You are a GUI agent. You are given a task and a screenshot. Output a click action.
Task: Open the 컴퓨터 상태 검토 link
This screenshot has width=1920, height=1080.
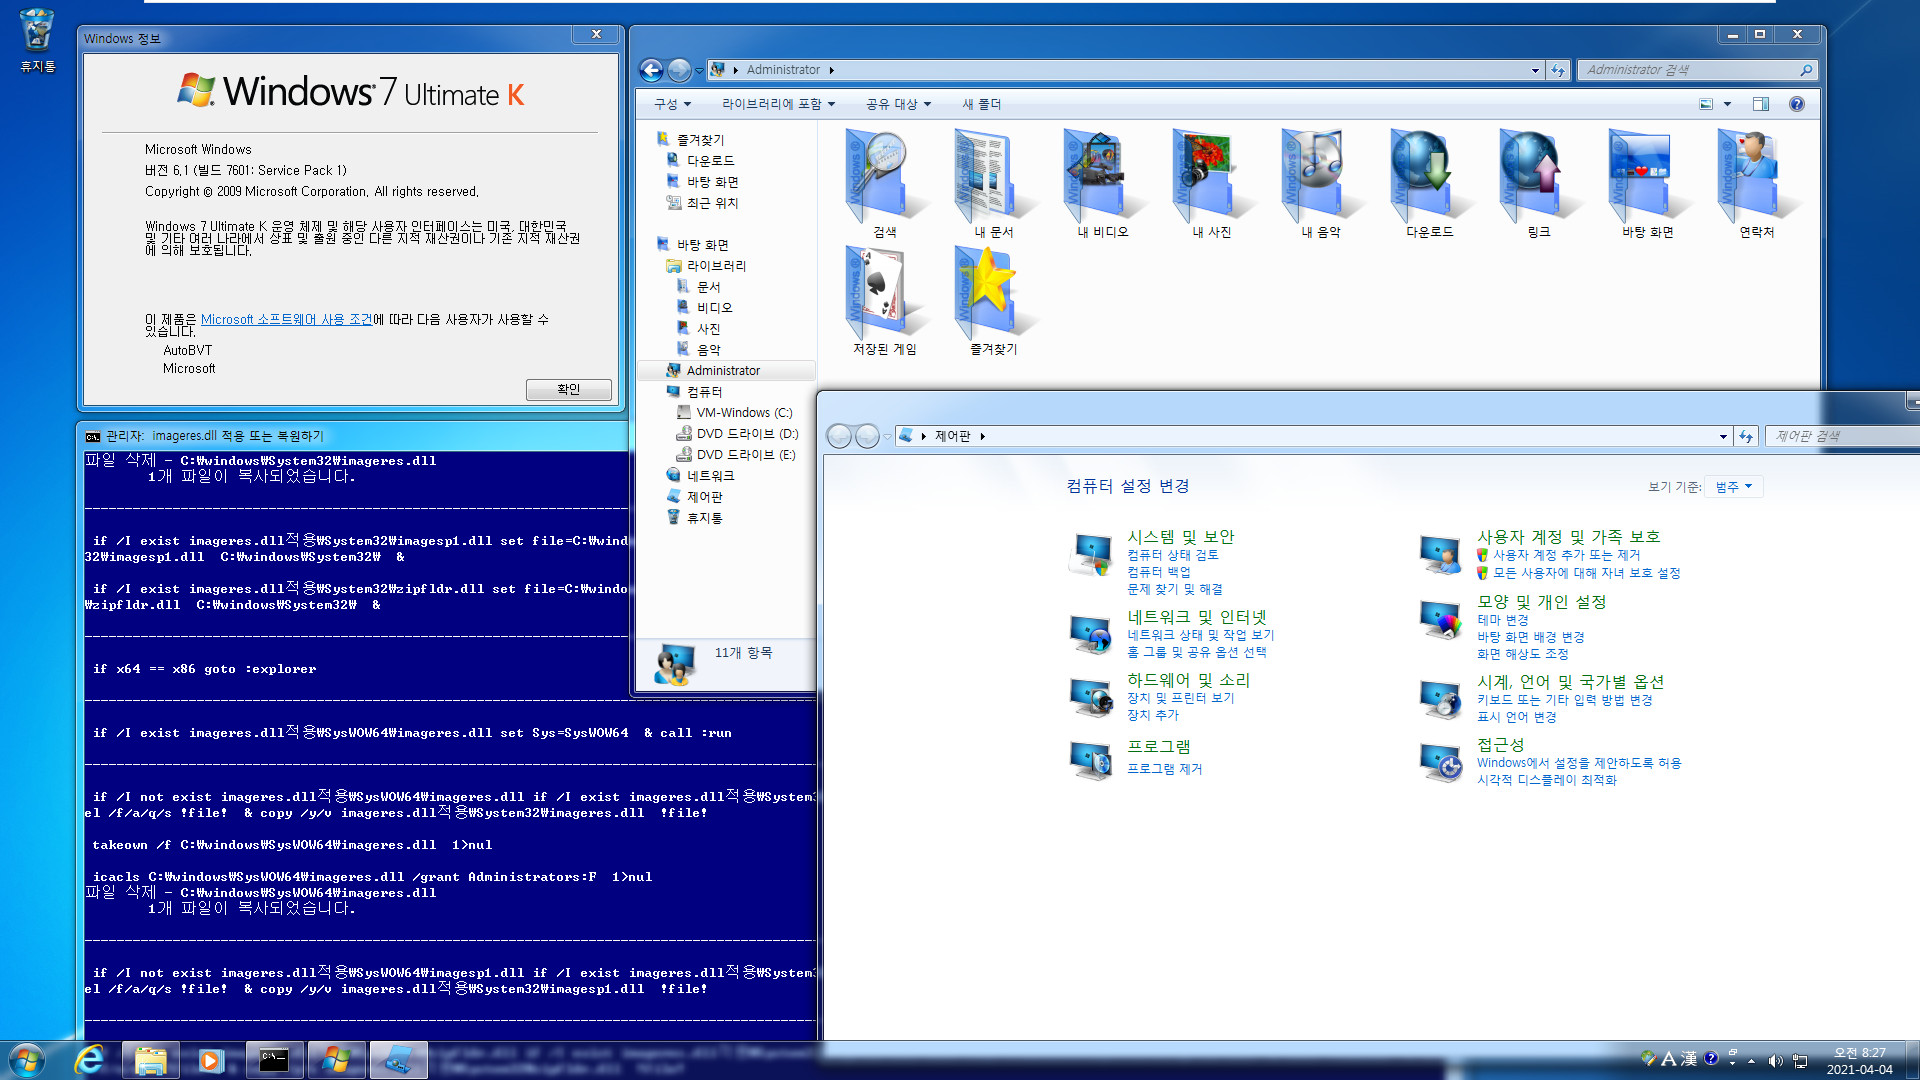coord(1172,555)
